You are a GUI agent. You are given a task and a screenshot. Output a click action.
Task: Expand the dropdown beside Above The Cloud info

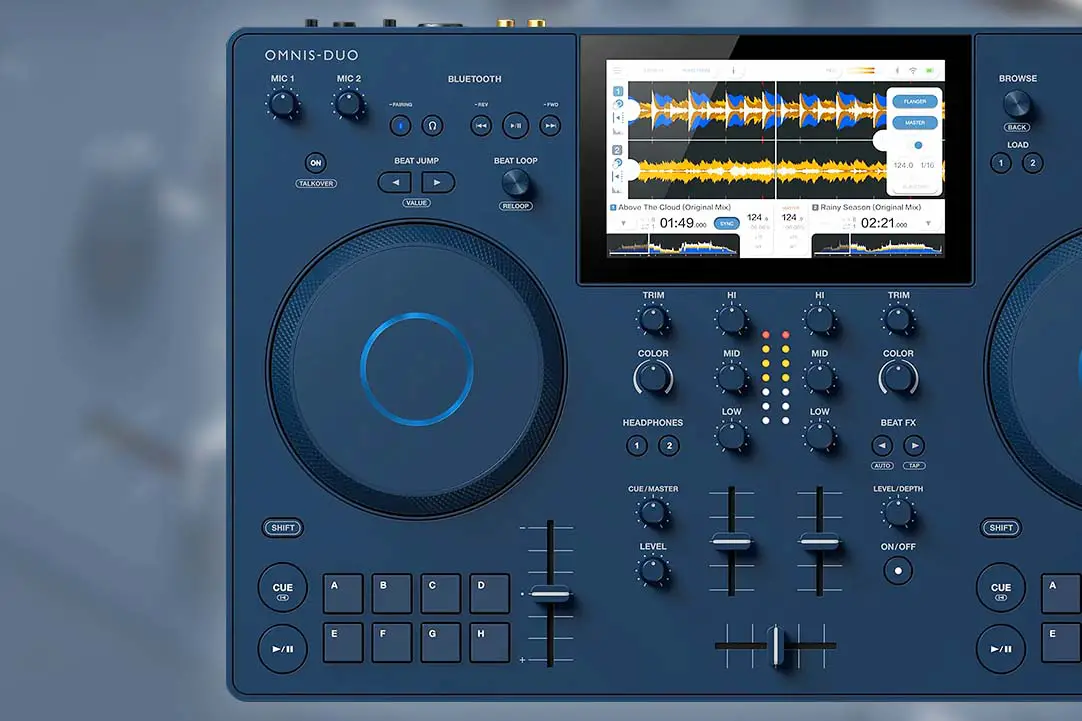pos(621,223)
